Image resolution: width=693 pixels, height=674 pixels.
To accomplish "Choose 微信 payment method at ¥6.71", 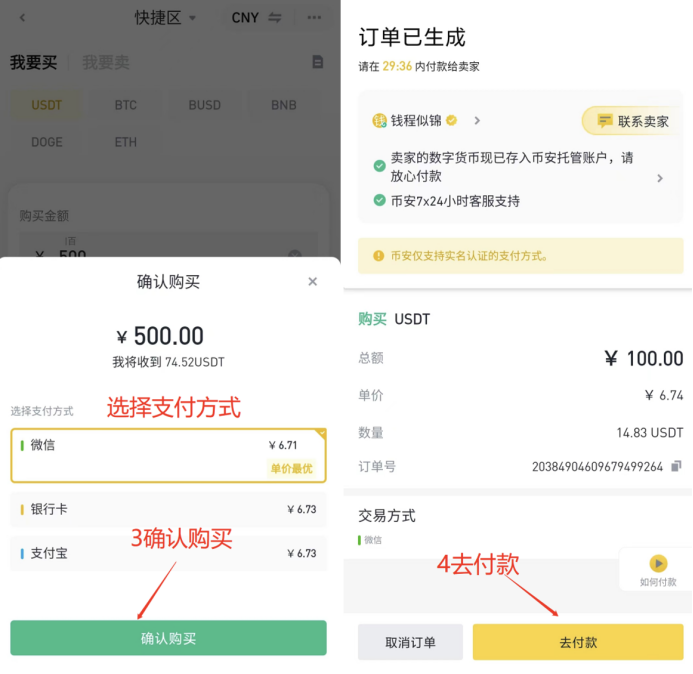I will tap(168, 455).
